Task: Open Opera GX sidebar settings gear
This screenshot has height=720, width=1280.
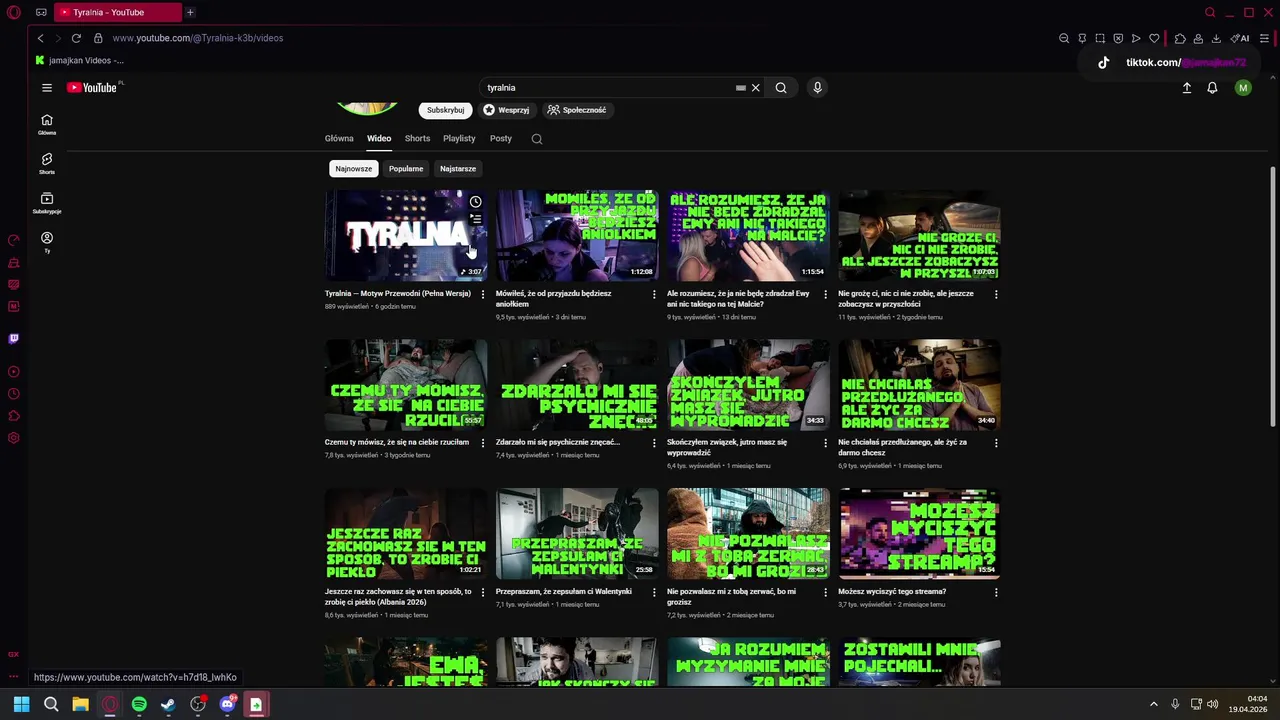Action: coord(13,438)
